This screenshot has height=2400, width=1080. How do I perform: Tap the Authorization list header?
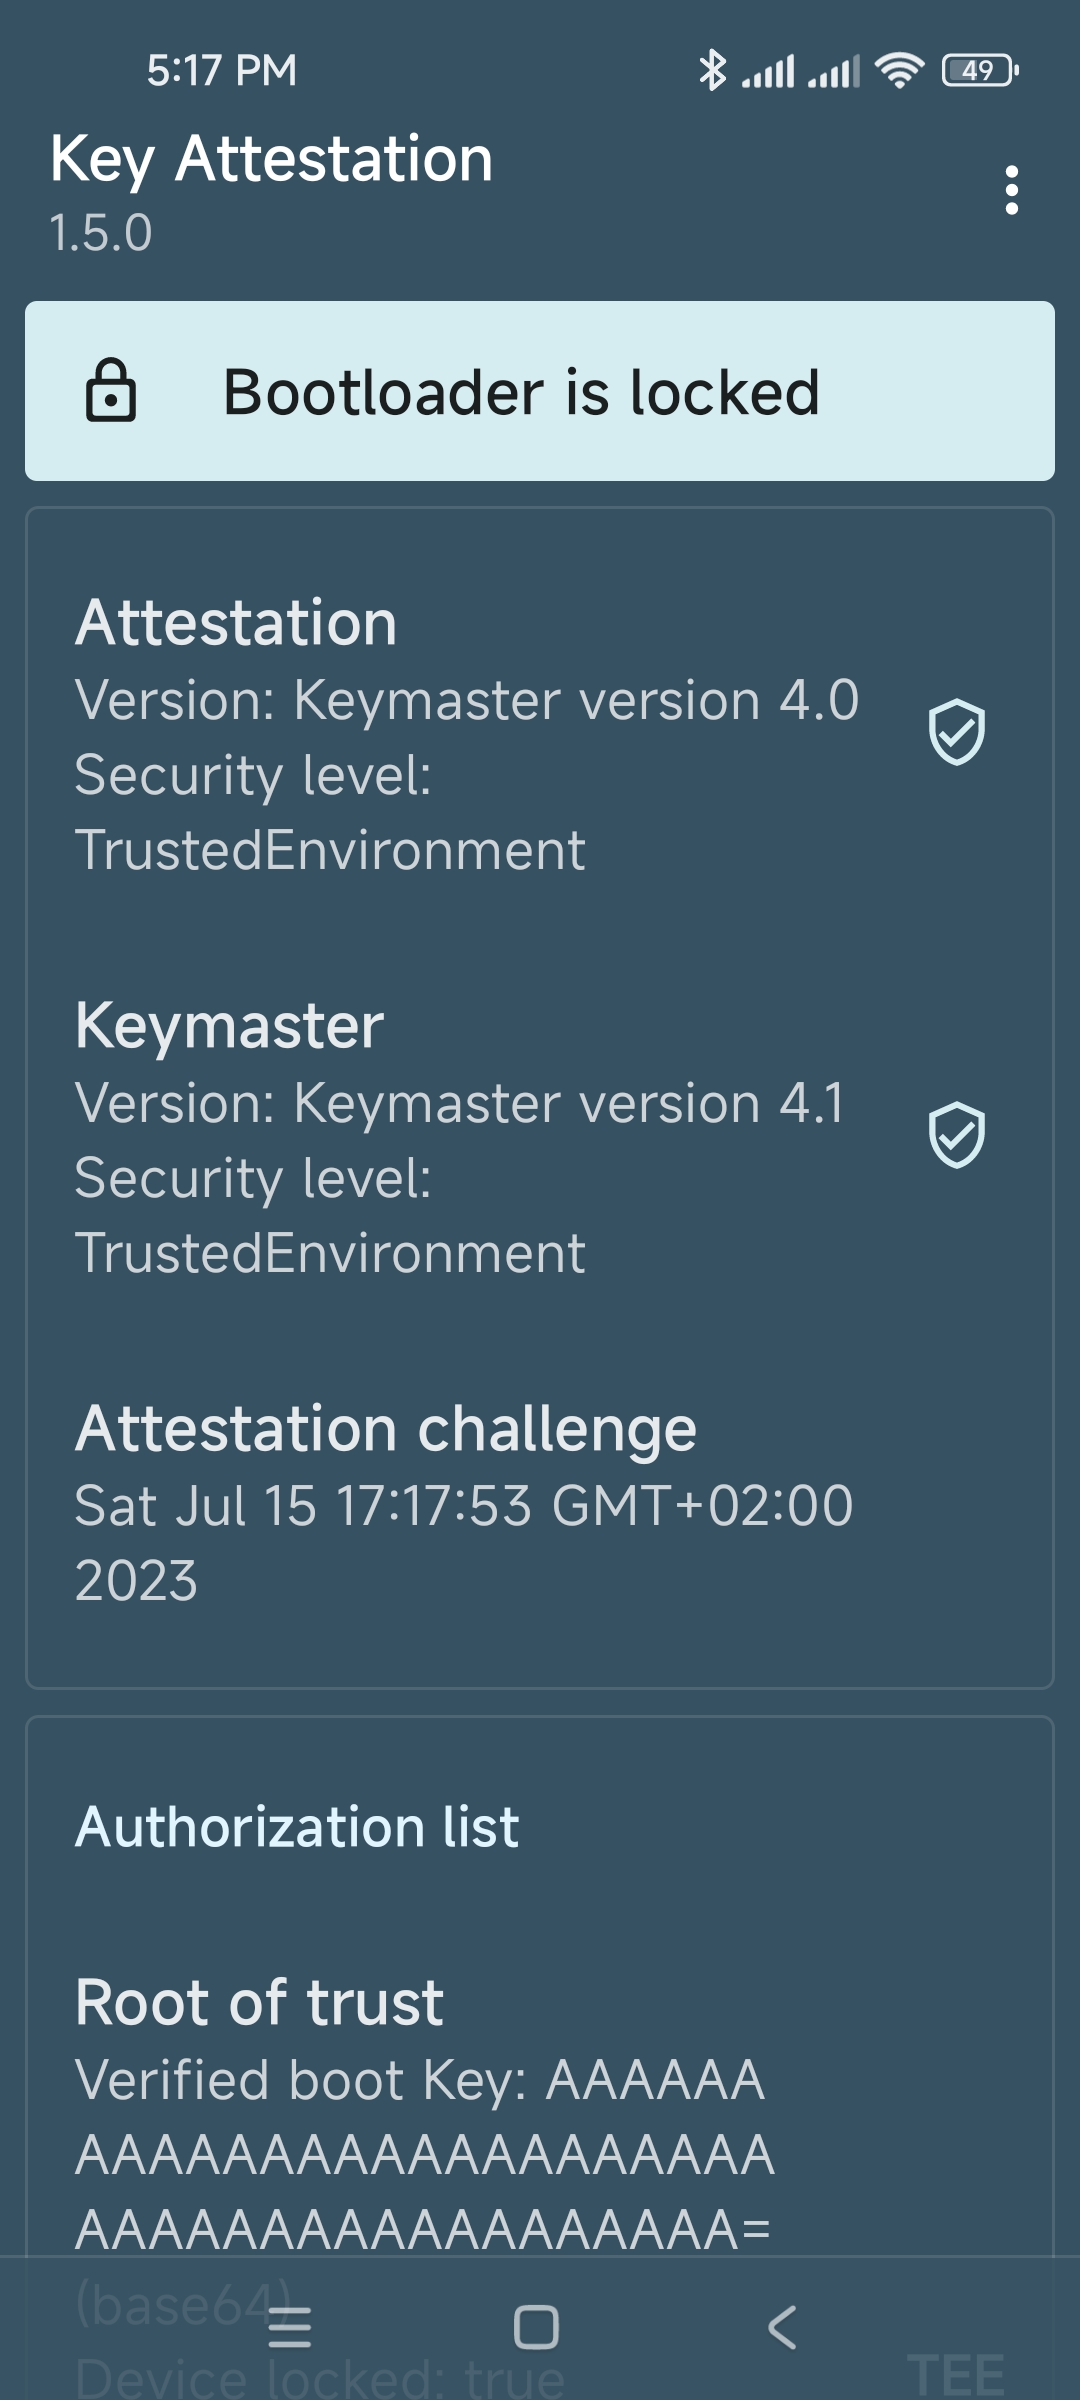(x=297, y=1828)
